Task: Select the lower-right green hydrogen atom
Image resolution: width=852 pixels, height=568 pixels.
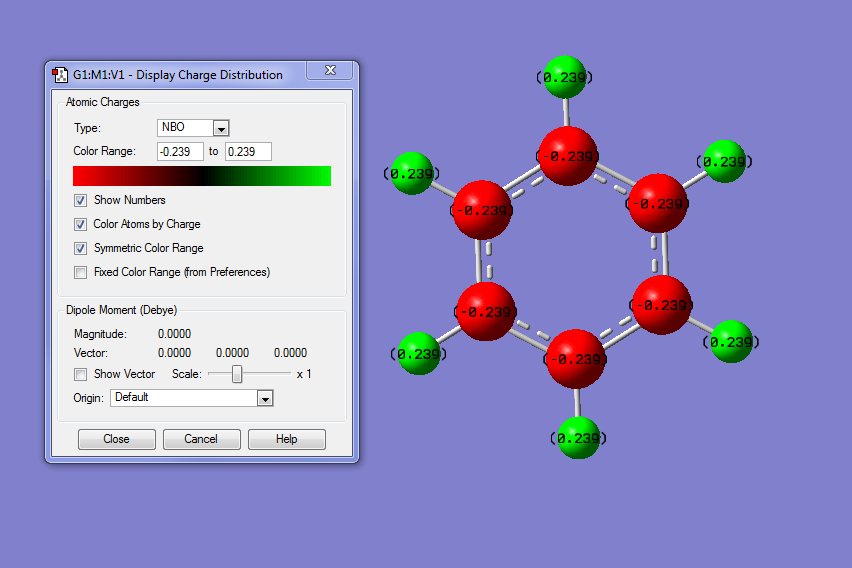Action: 731,342
